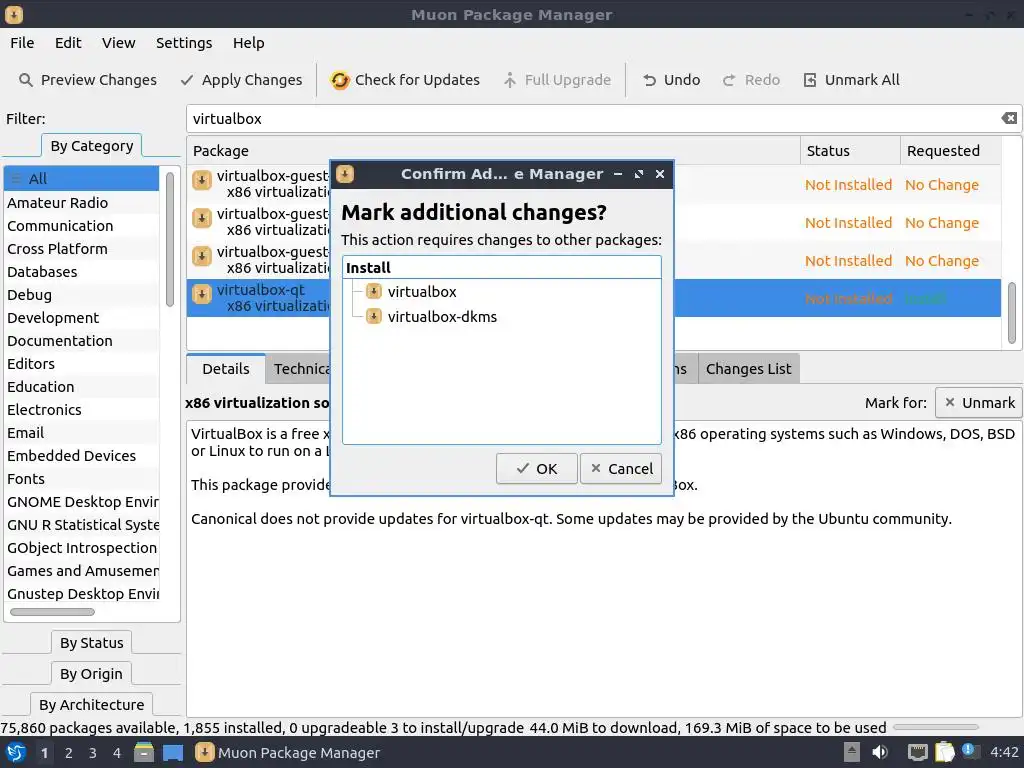The image size is (1024, 768).
Task: Select the Documentation category
Action: [82, 341]
